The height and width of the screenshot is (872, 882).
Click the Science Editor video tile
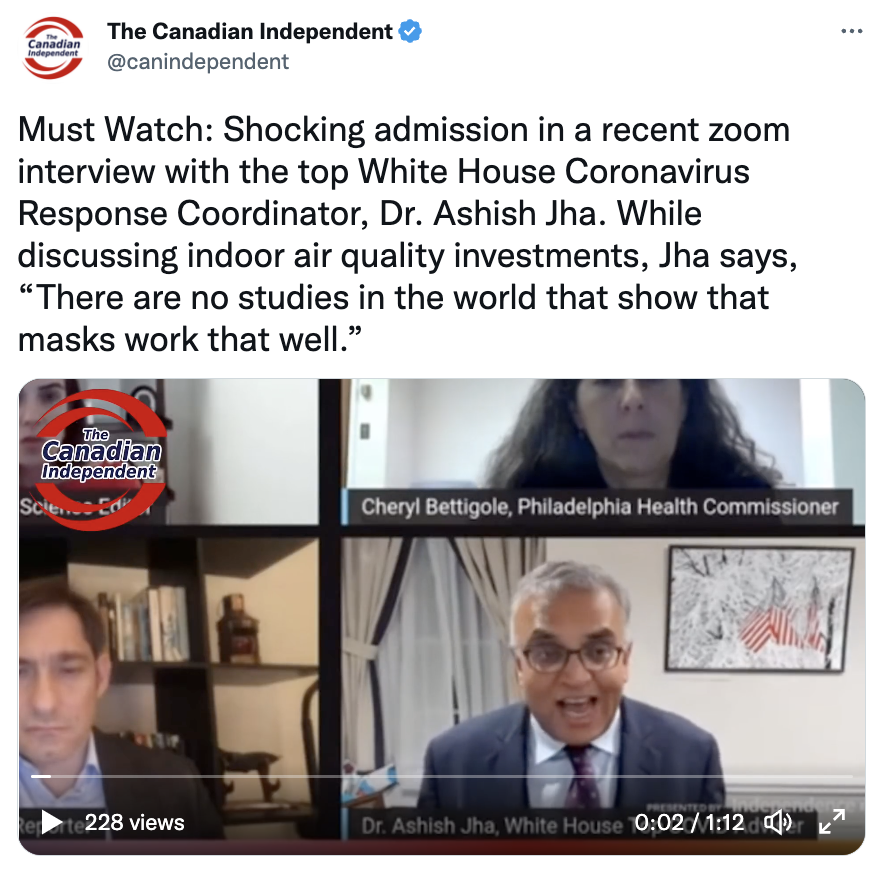(x=168, y=451)
